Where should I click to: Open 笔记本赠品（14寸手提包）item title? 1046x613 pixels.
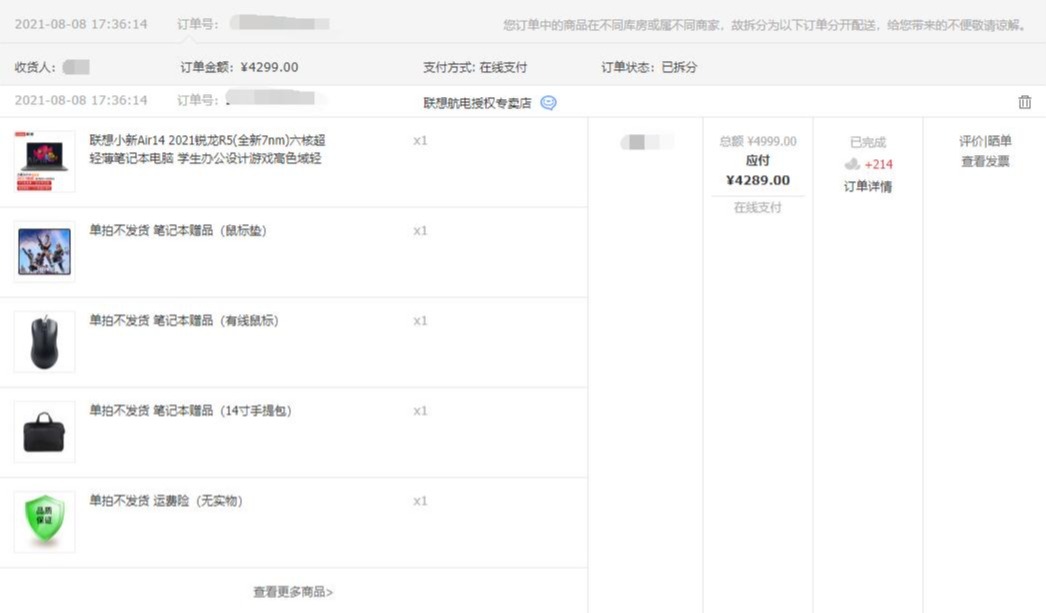coord(190,411)
